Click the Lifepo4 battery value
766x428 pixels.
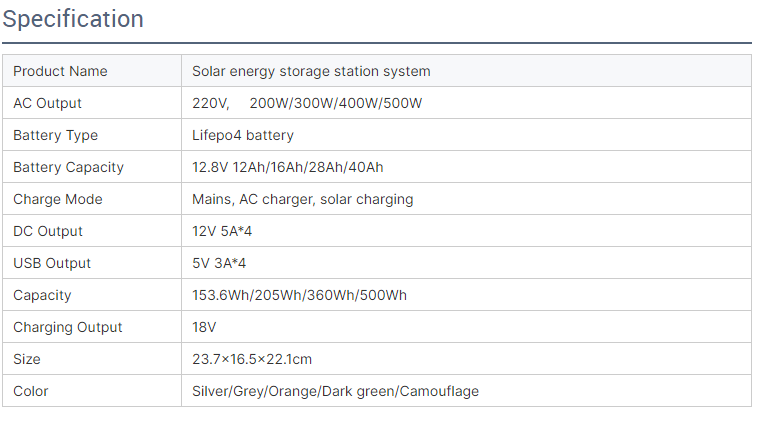tap(243, 135)
